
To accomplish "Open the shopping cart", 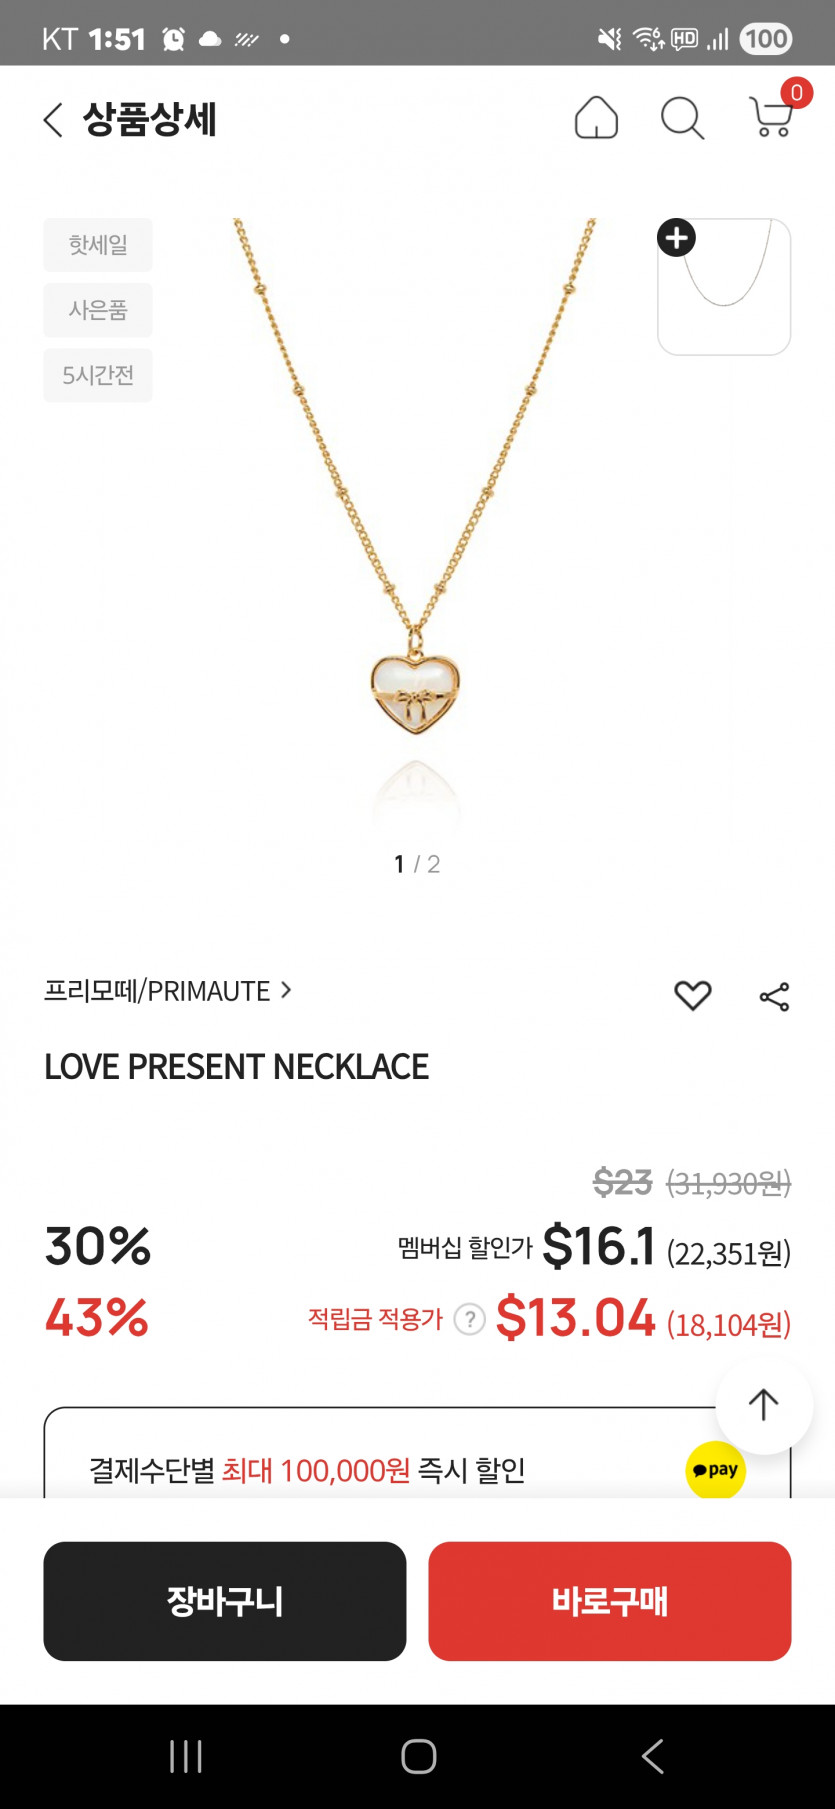I will click(x=772, y=117).
